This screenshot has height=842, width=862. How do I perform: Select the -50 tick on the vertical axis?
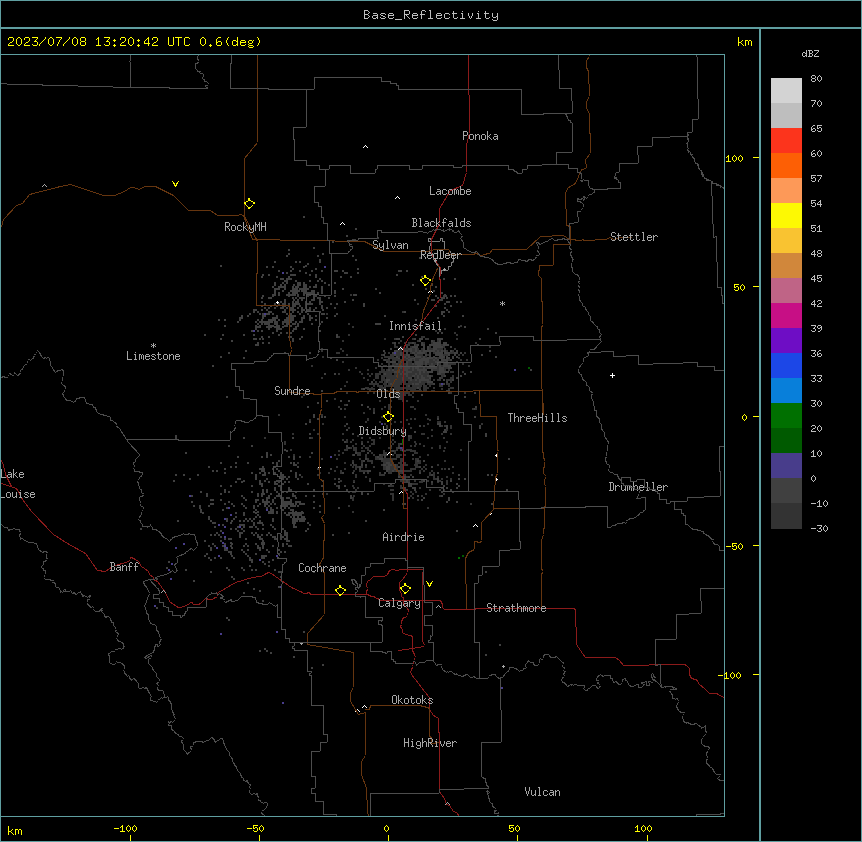[x=734, y=546]
